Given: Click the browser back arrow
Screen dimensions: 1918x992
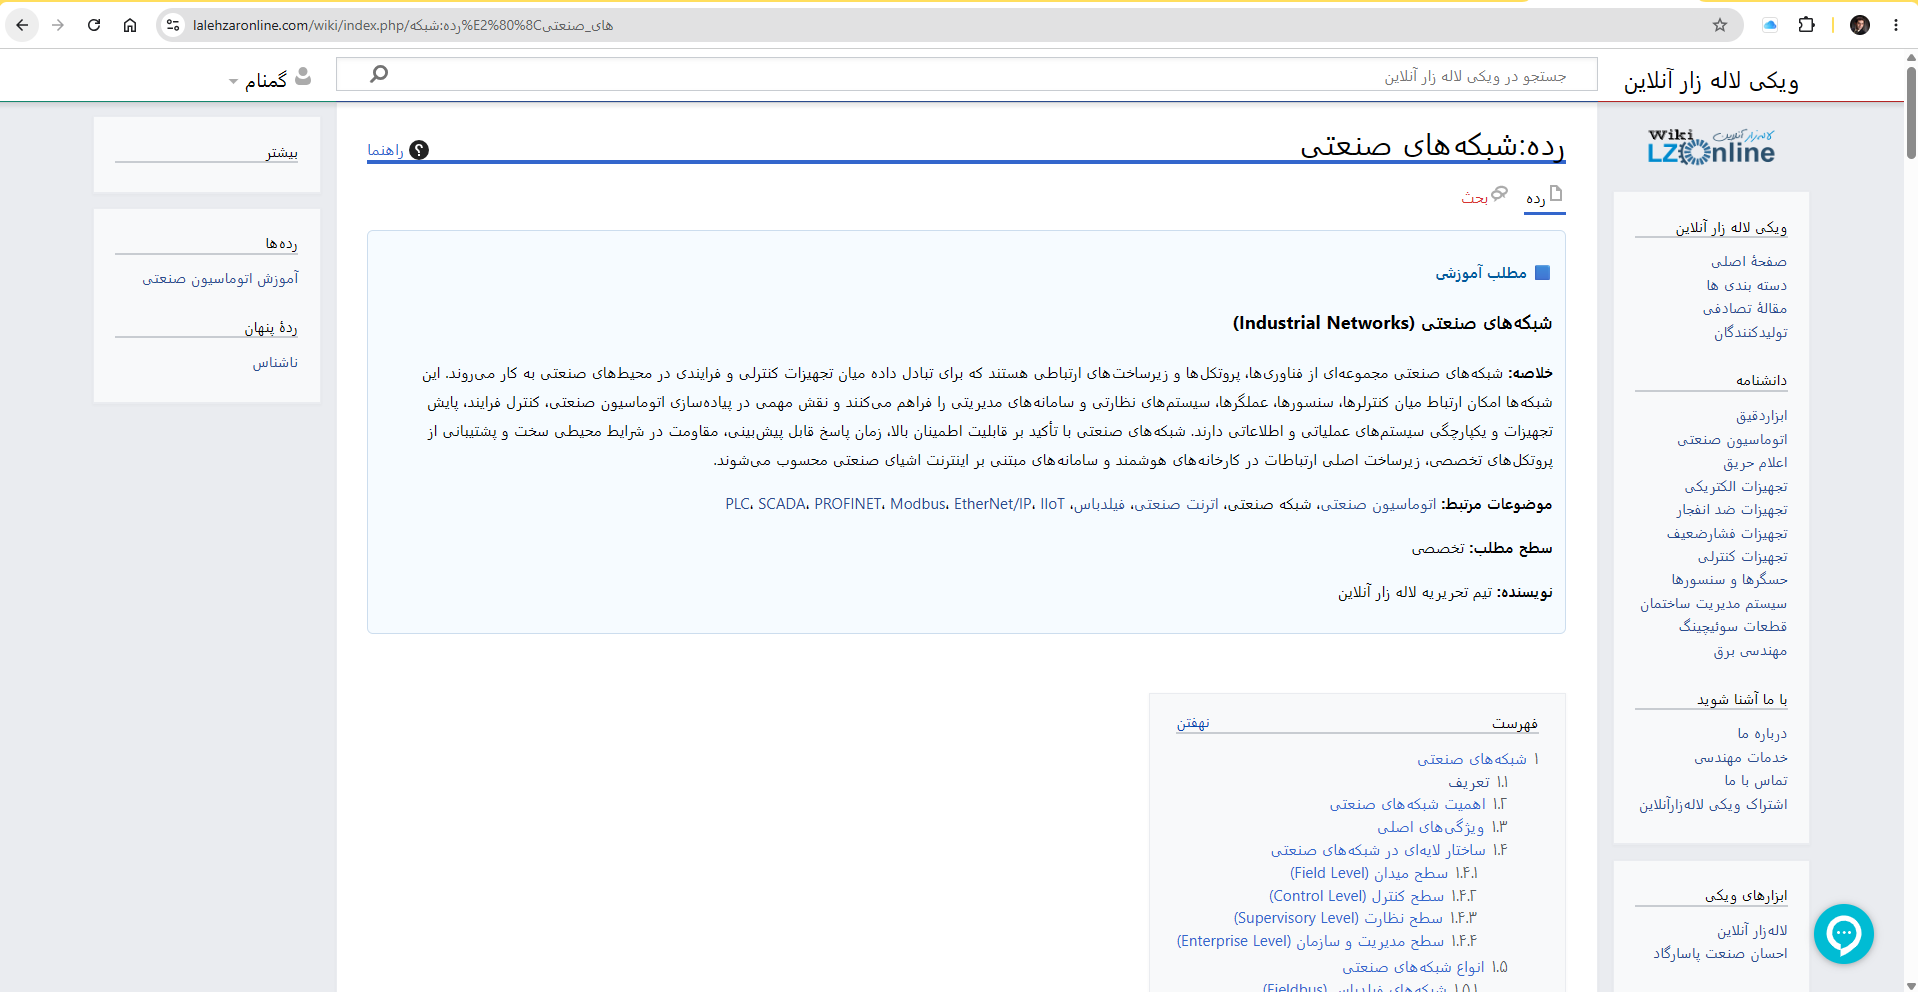Looking at the screenshot, I should tap(22, 25).
